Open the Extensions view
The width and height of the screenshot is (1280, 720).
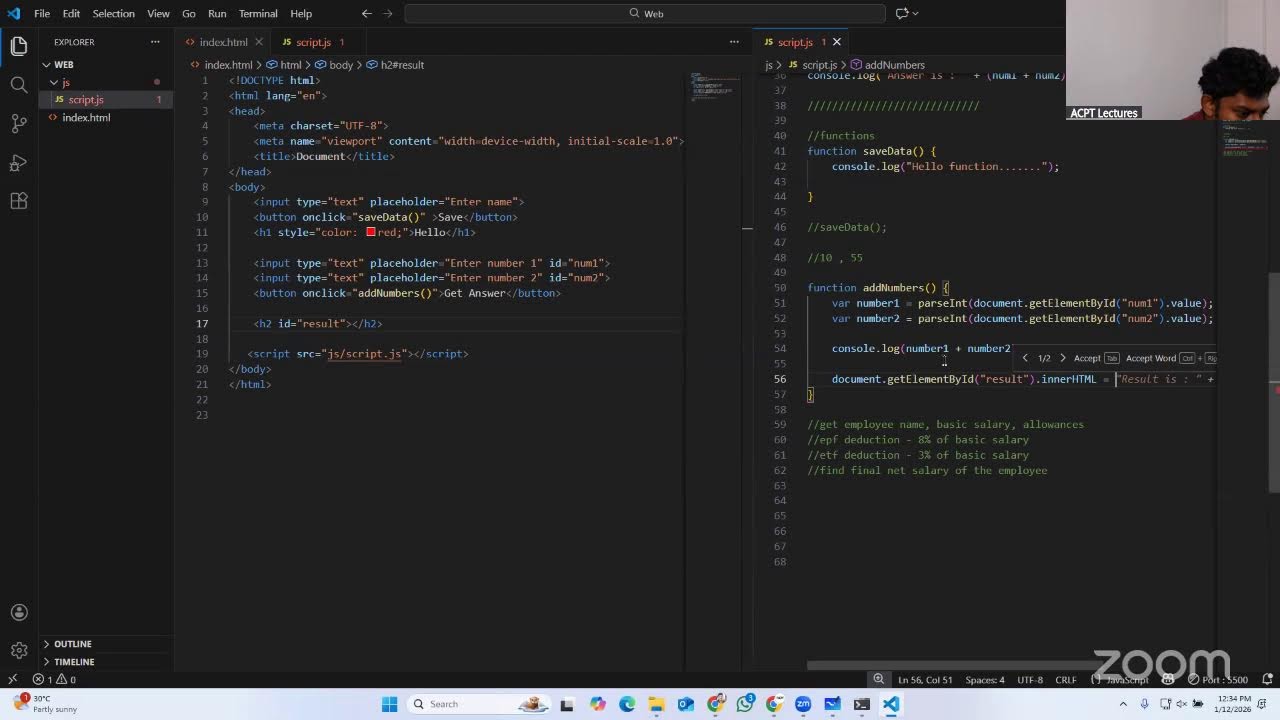pyautogui.click(x=19, y=201)
